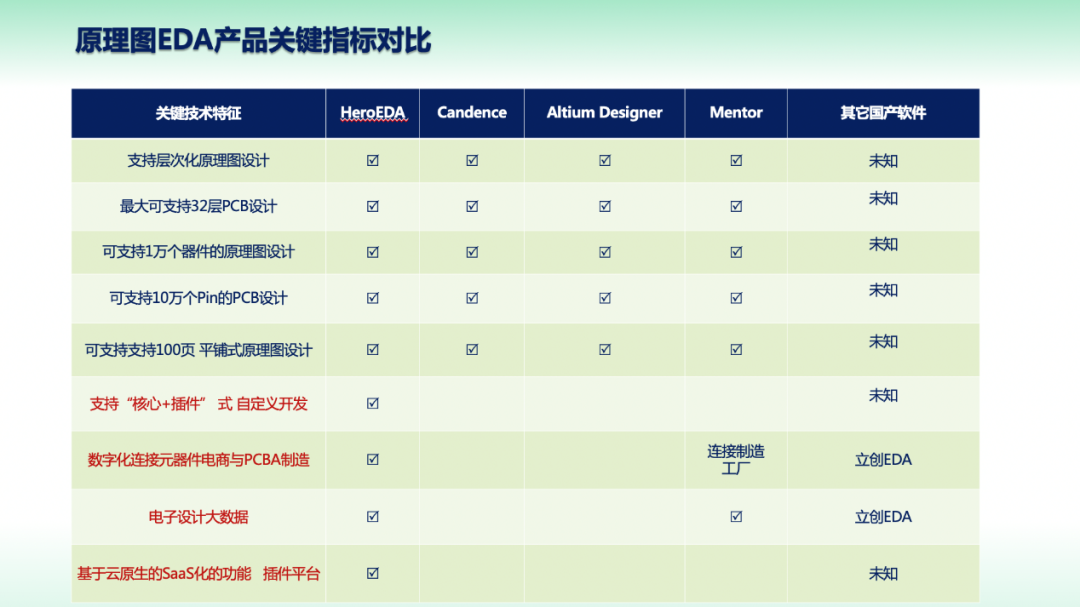This screenshot has width=1080, height=607.
Task: Click the red label 基于云原生的SaaS化的功能 插件平台
Action: [198, 573]
